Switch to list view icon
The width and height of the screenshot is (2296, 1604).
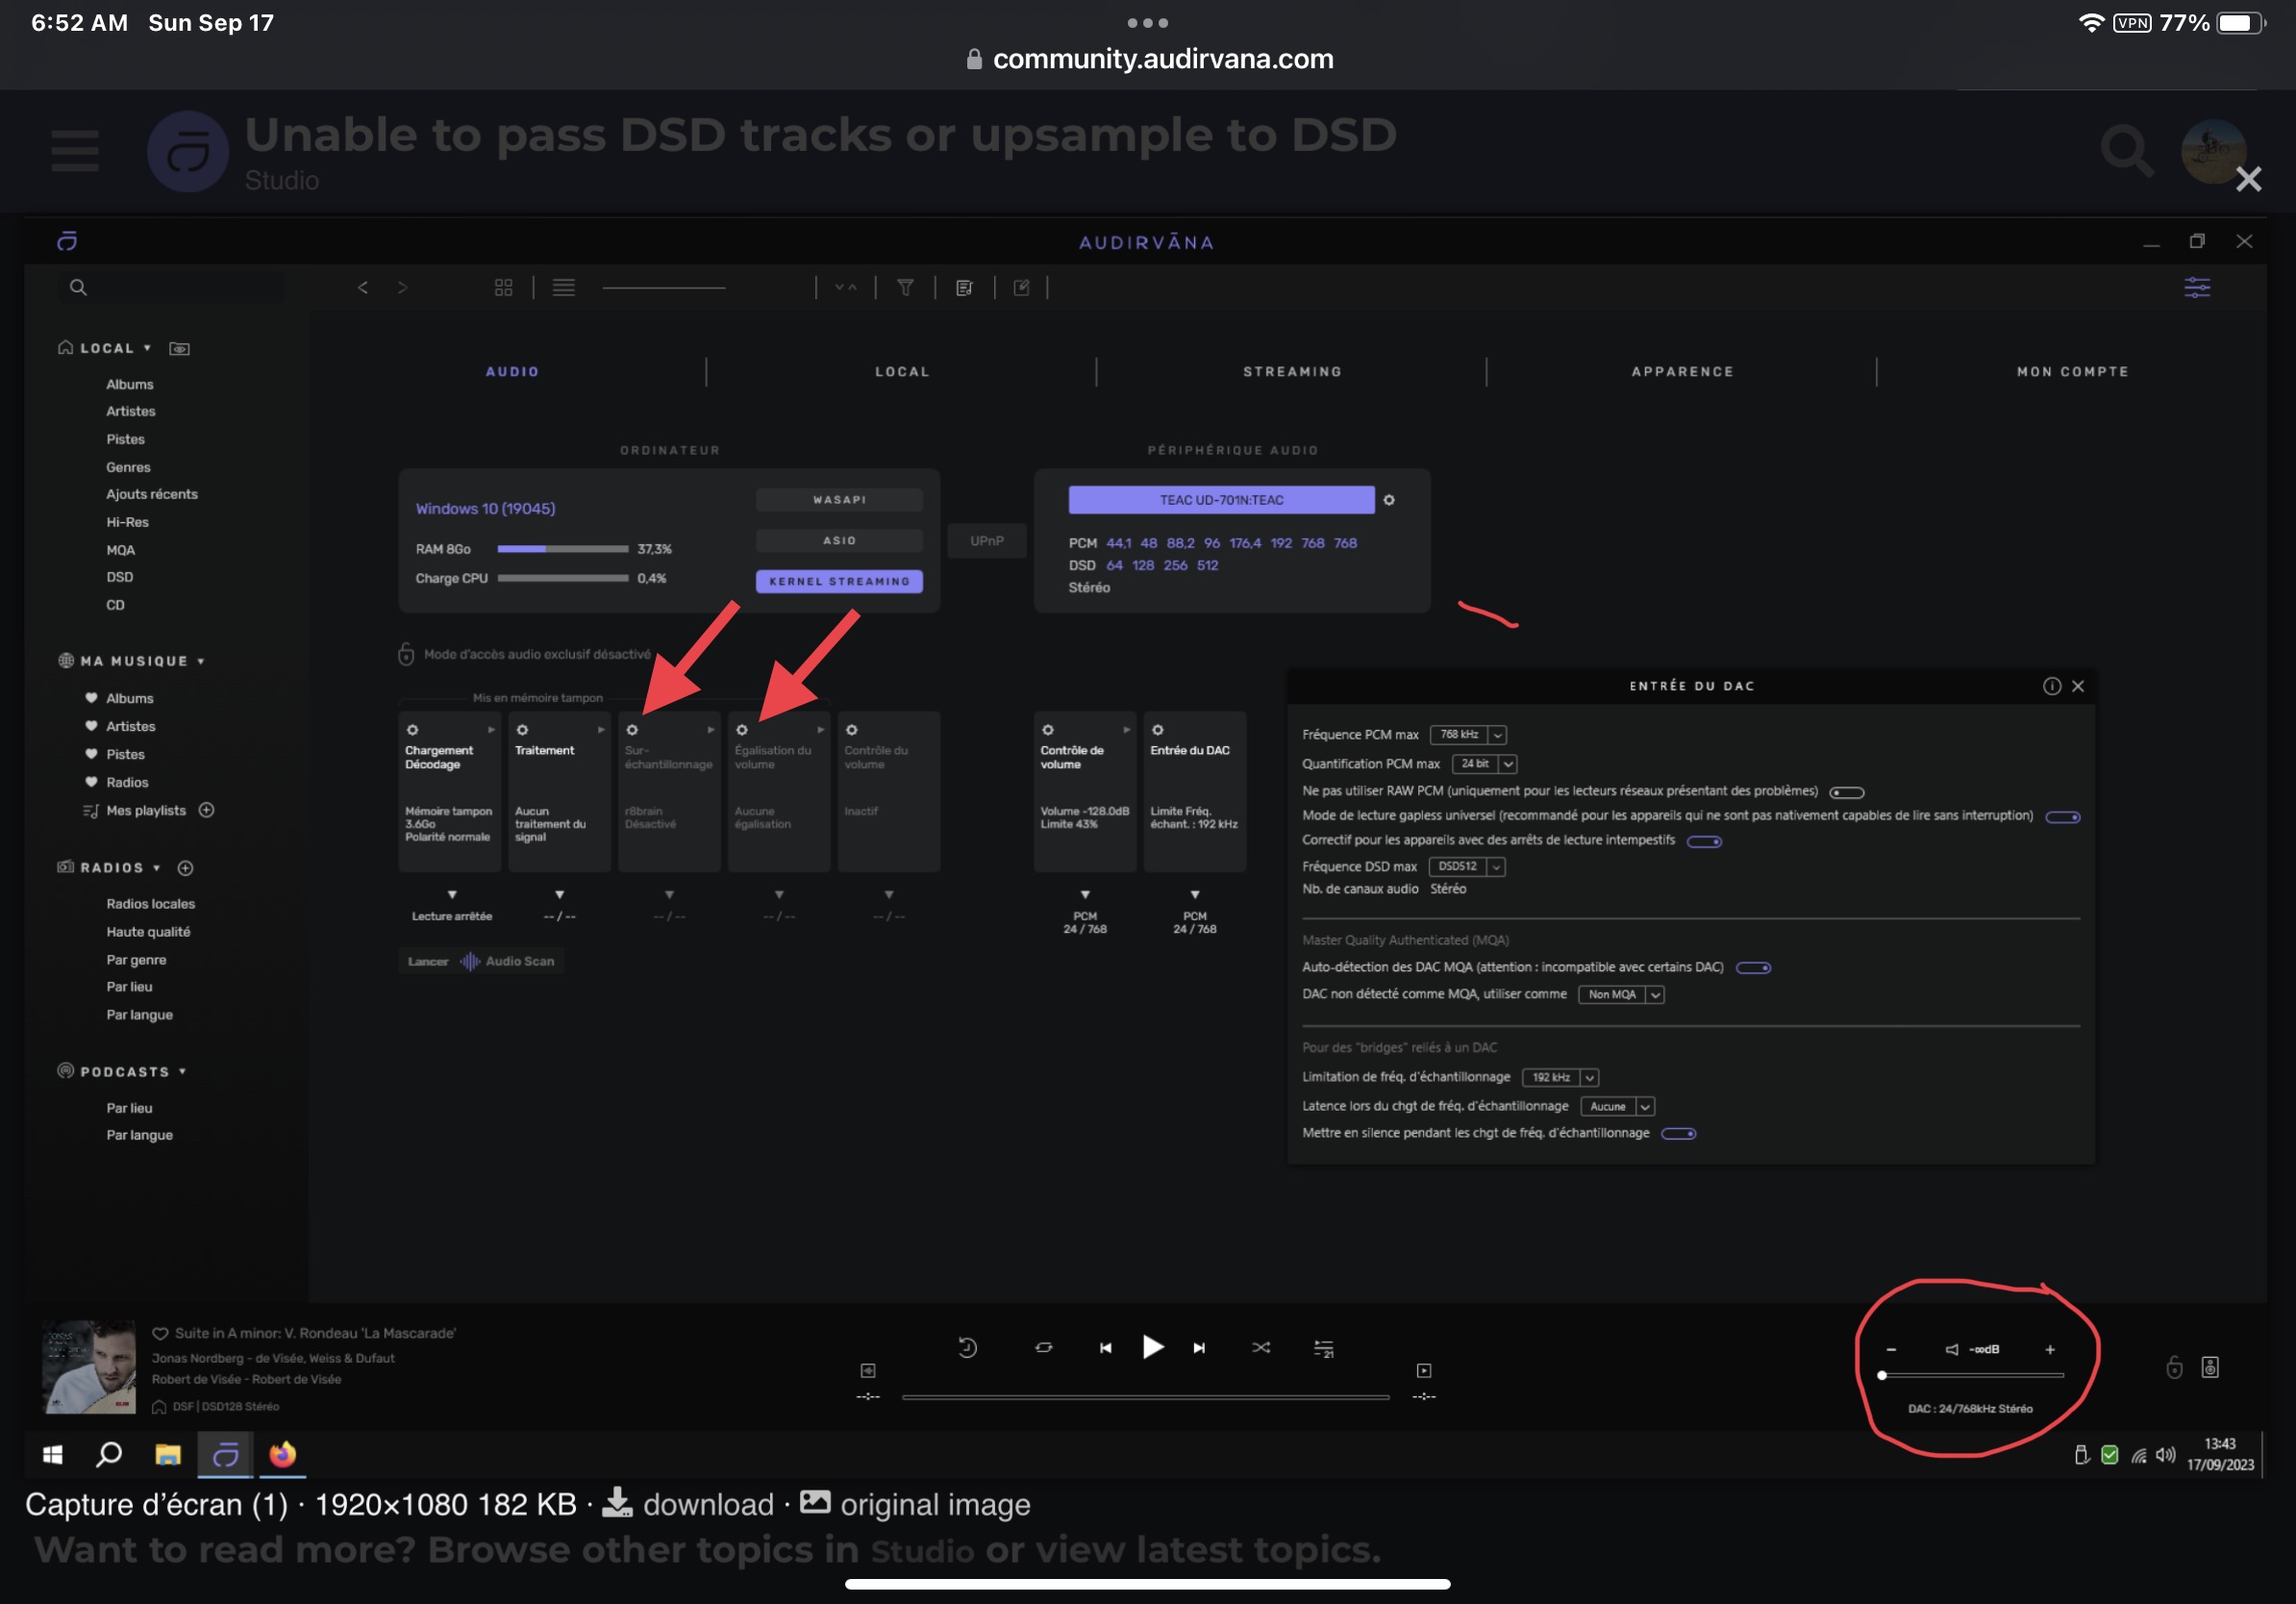pyautogui.click(x=564, y=288)
